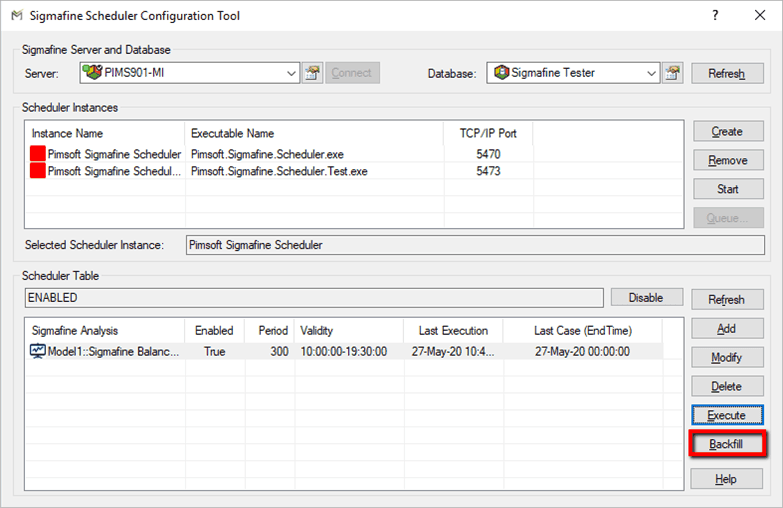This screenshot has width=783, height=508.
Task: Click the Last Case (EndTime) column header
Action: point(583,331)
